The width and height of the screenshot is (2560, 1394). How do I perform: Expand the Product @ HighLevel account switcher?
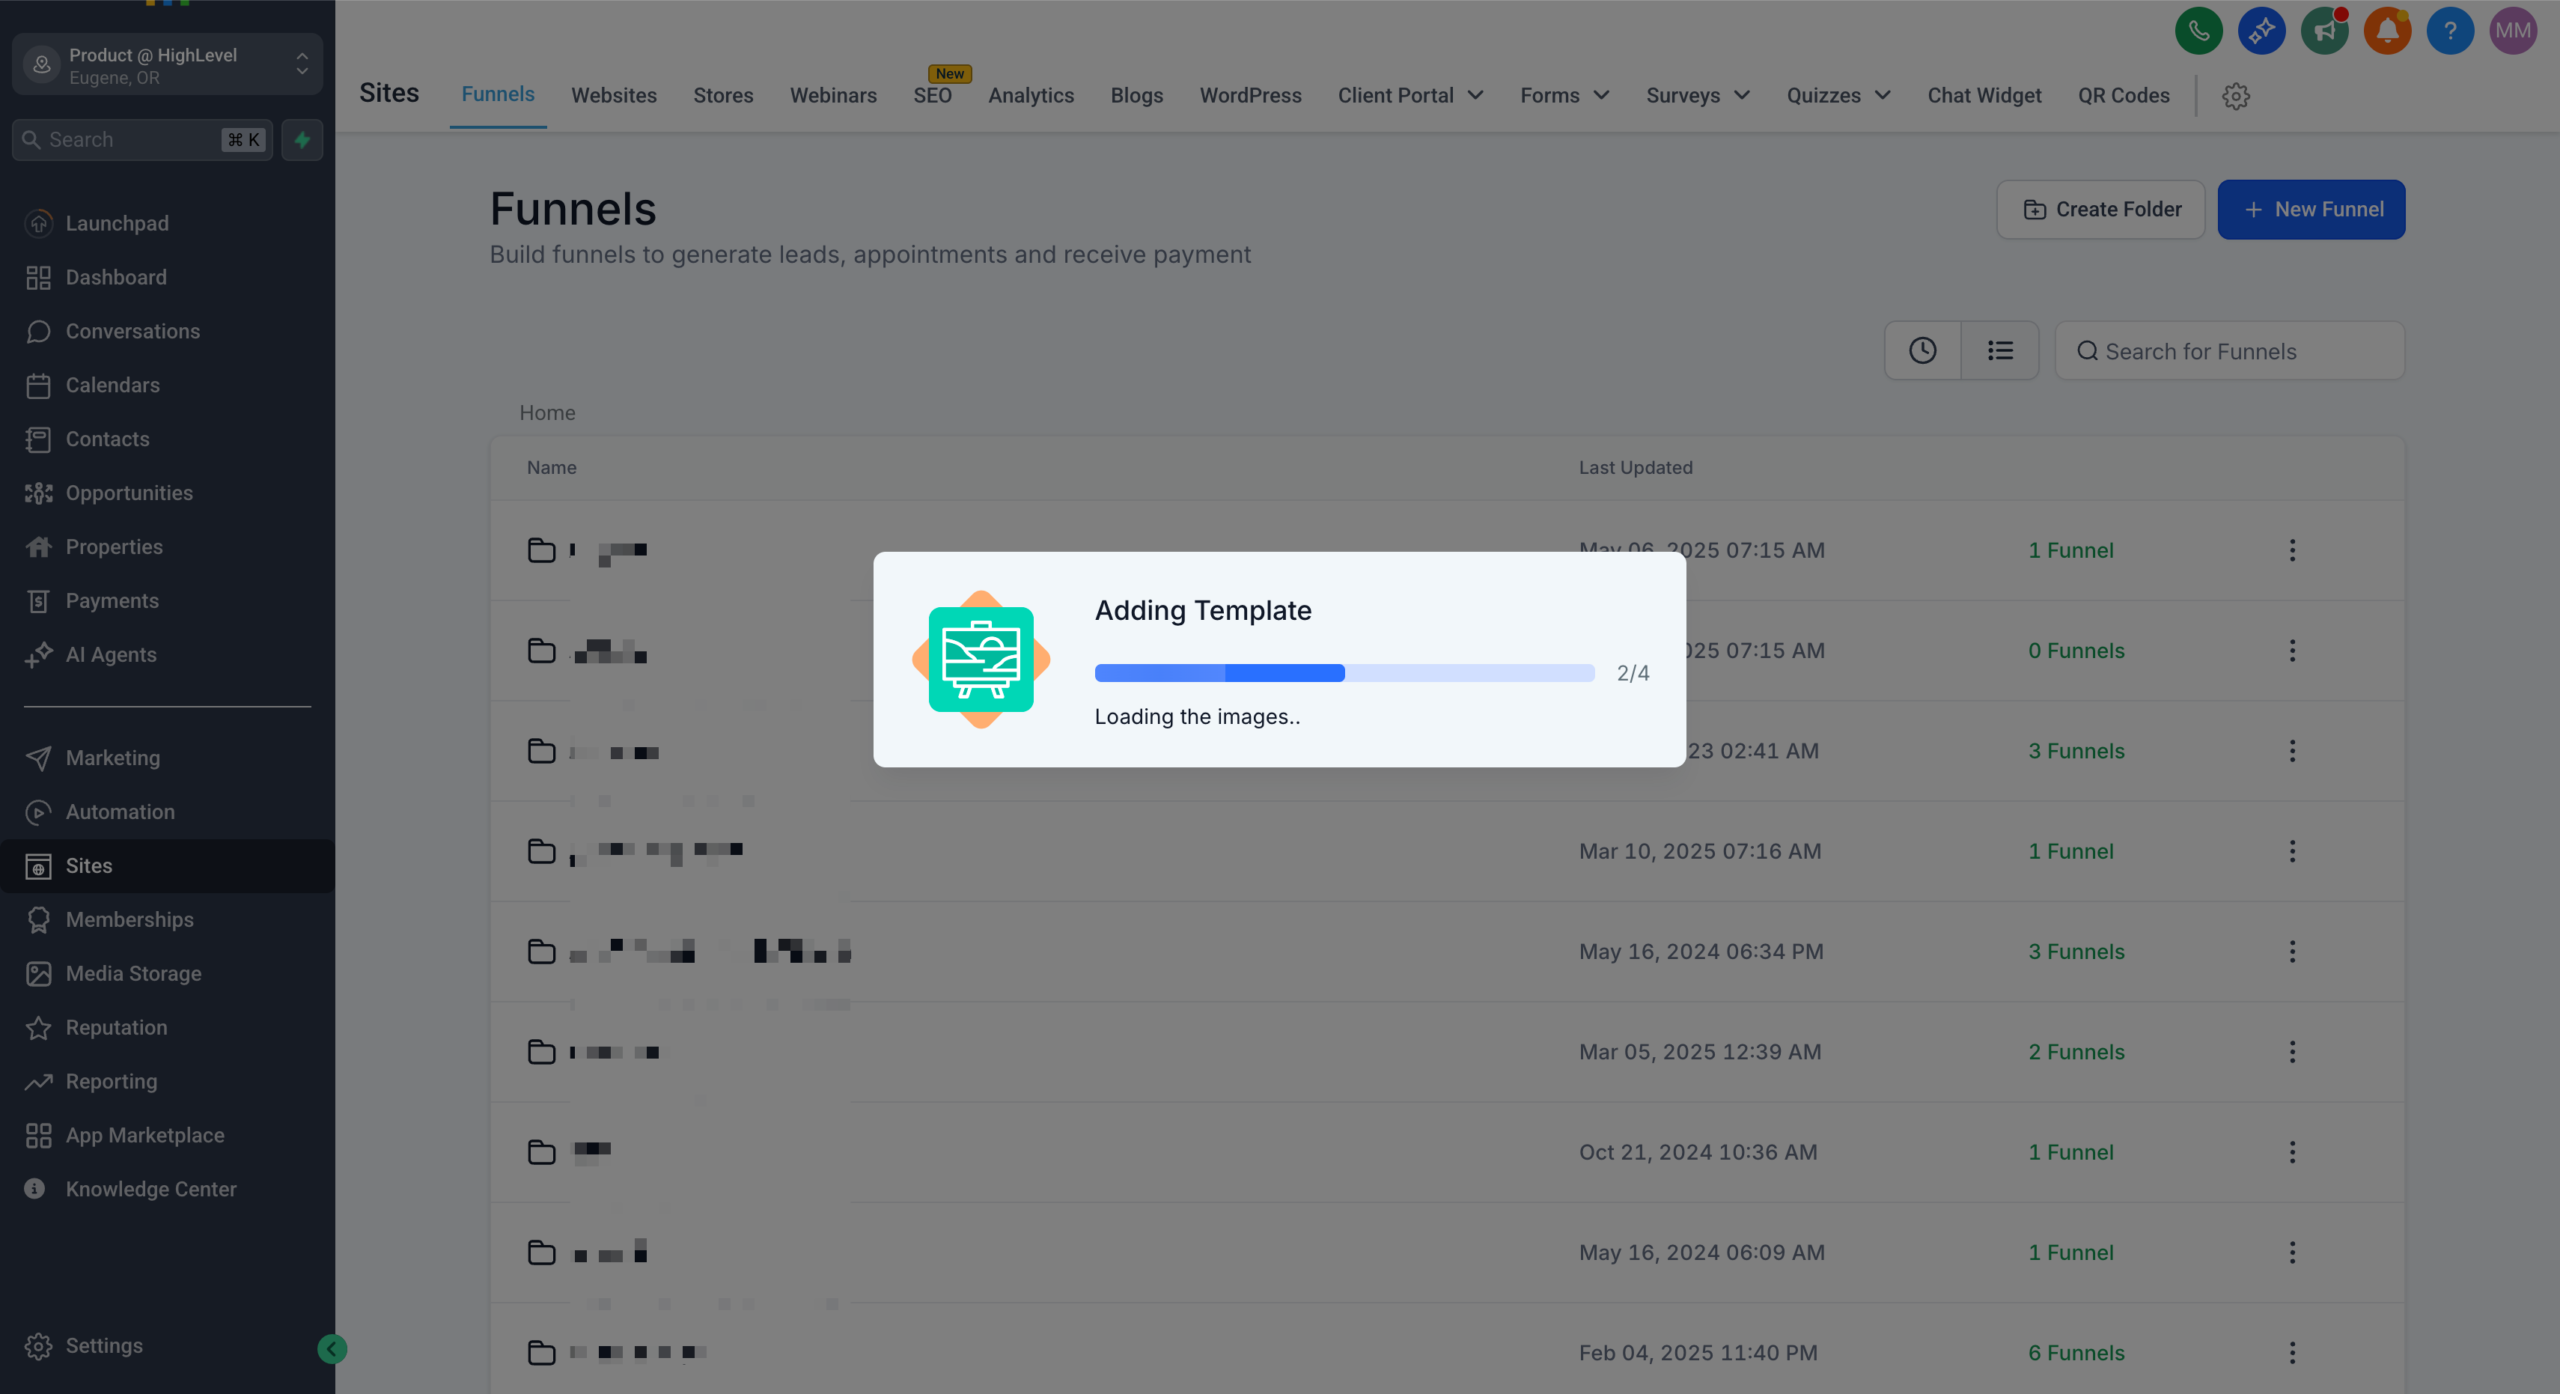(x=167, y=64)
